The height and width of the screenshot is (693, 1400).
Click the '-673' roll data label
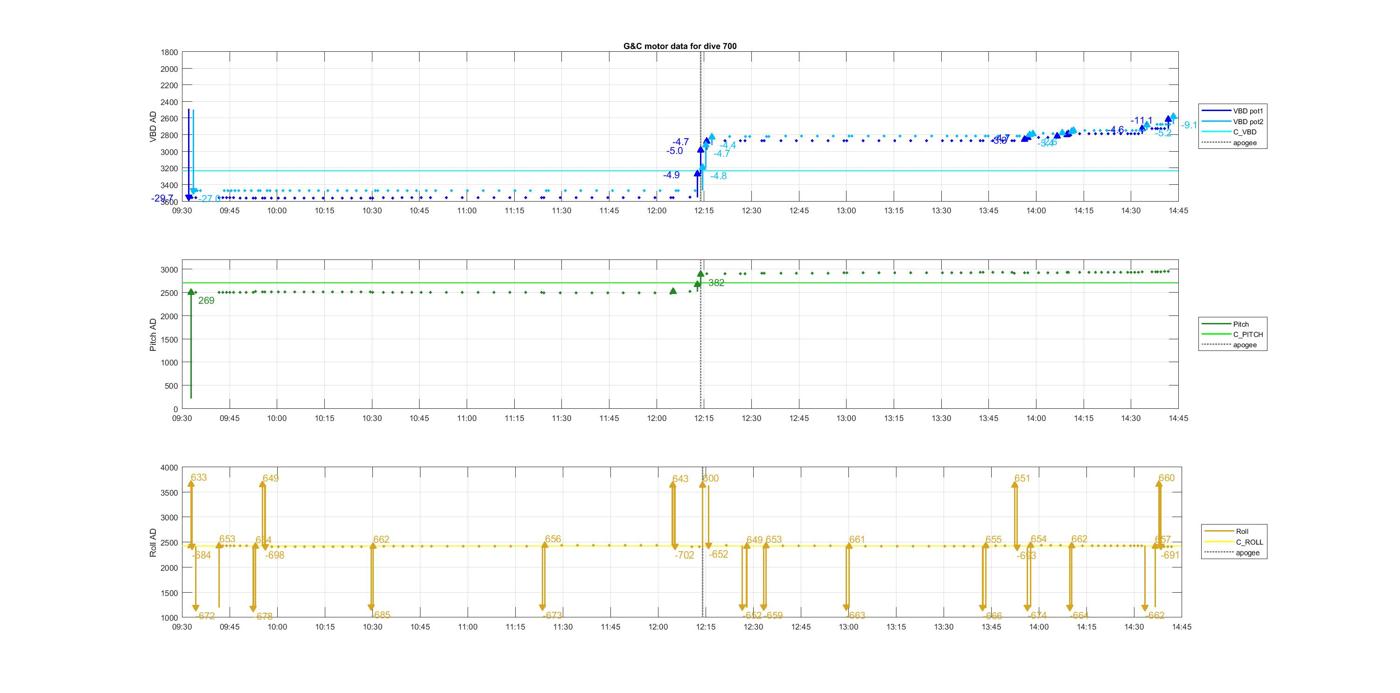[553, 615]
